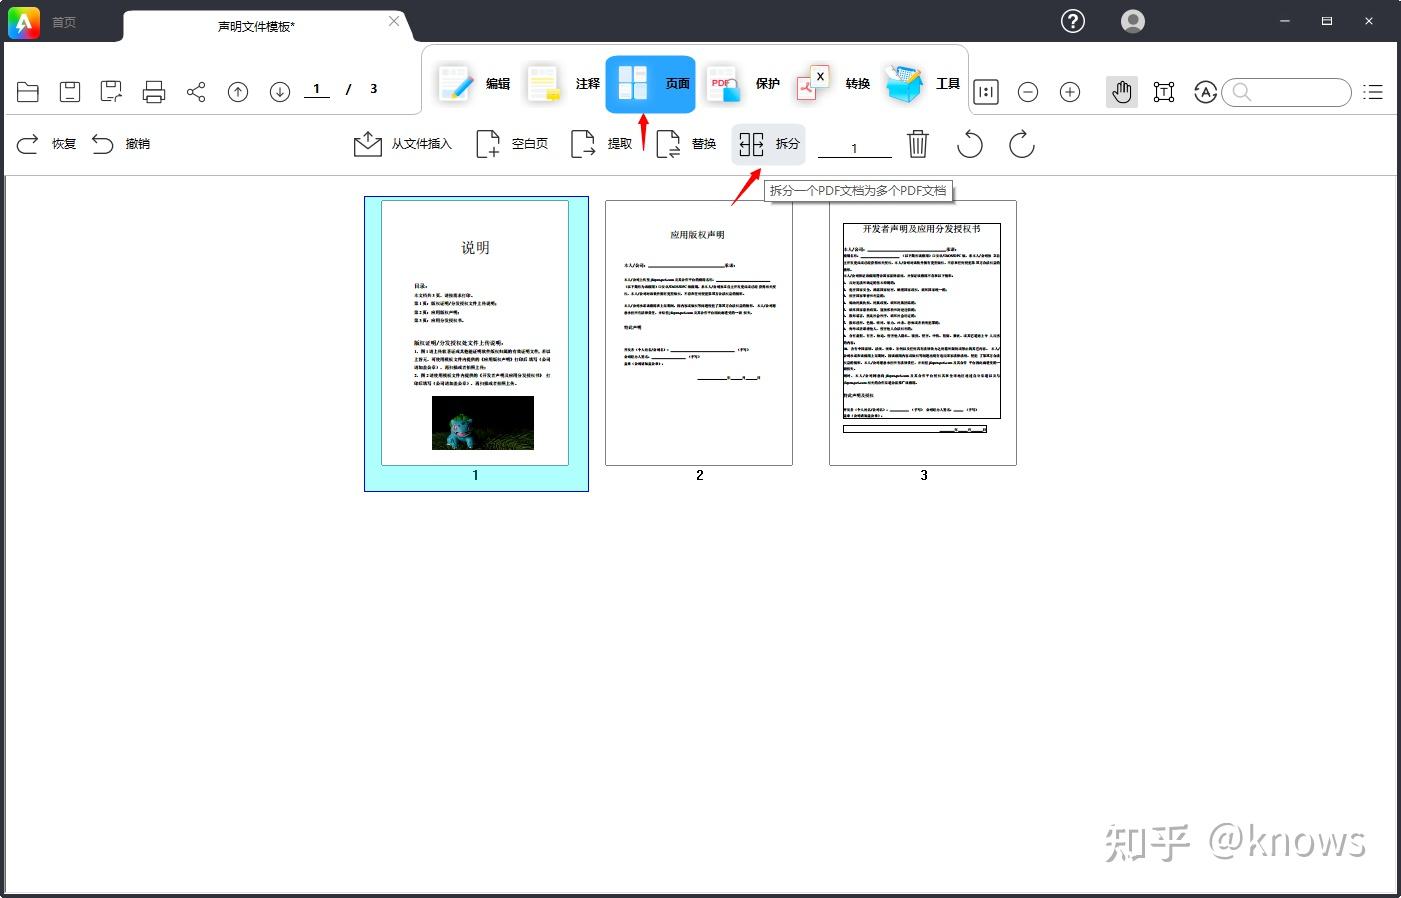Click the page number field beside 拆分

tap(854, 148)
